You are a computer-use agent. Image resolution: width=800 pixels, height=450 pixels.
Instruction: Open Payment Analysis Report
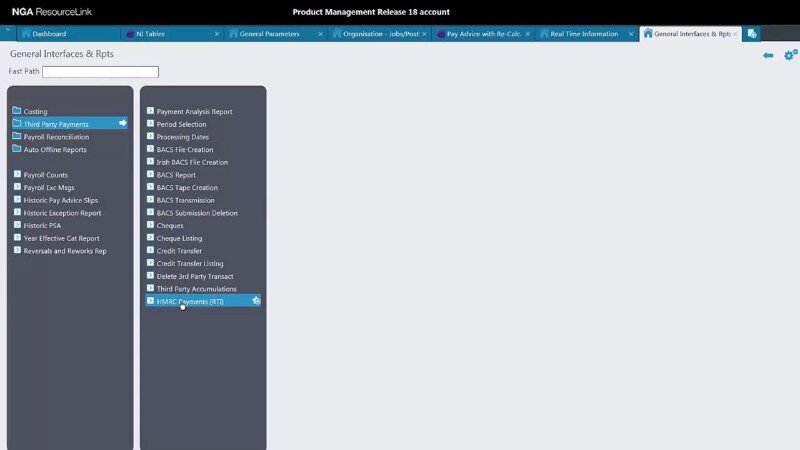(x=194, y=111)
